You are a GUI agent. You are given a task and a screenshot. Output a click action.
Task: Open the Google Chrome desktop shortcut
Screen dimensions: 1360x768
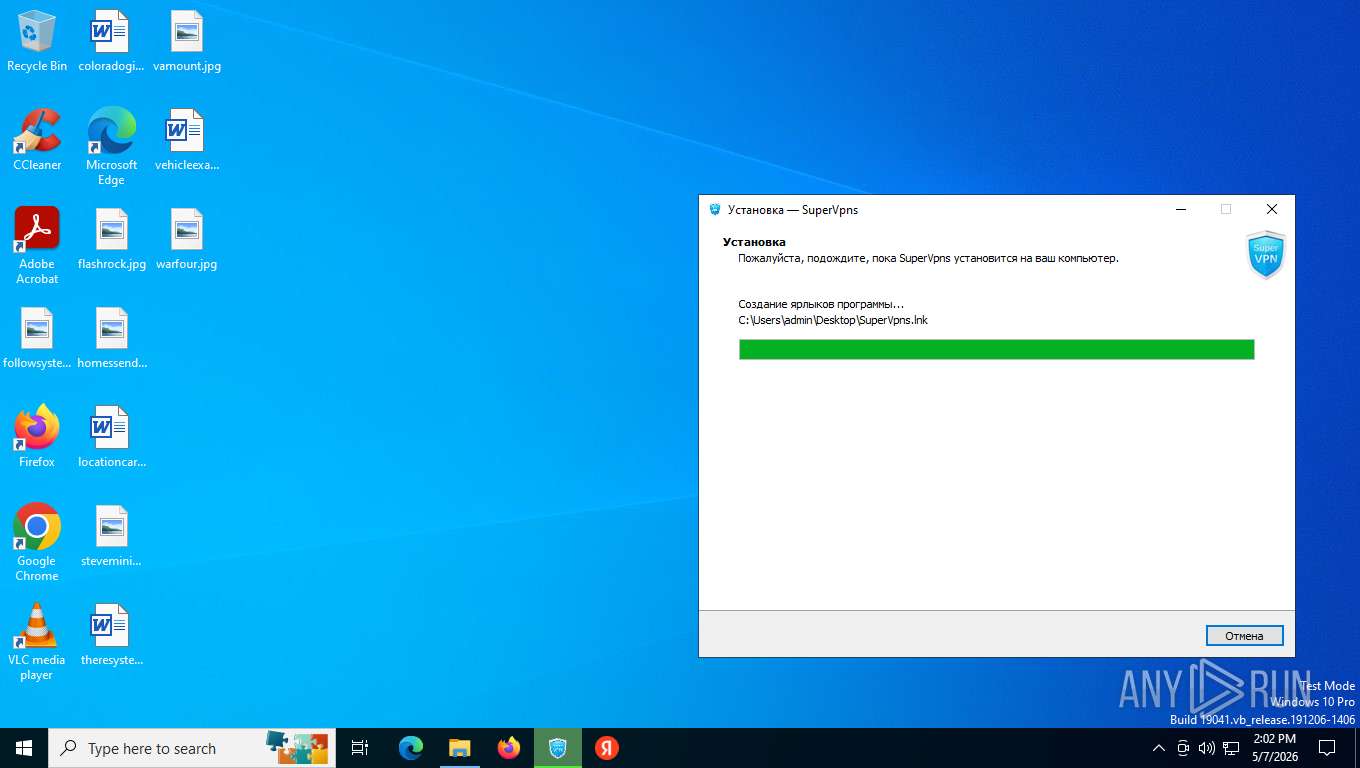click(37, 542)
